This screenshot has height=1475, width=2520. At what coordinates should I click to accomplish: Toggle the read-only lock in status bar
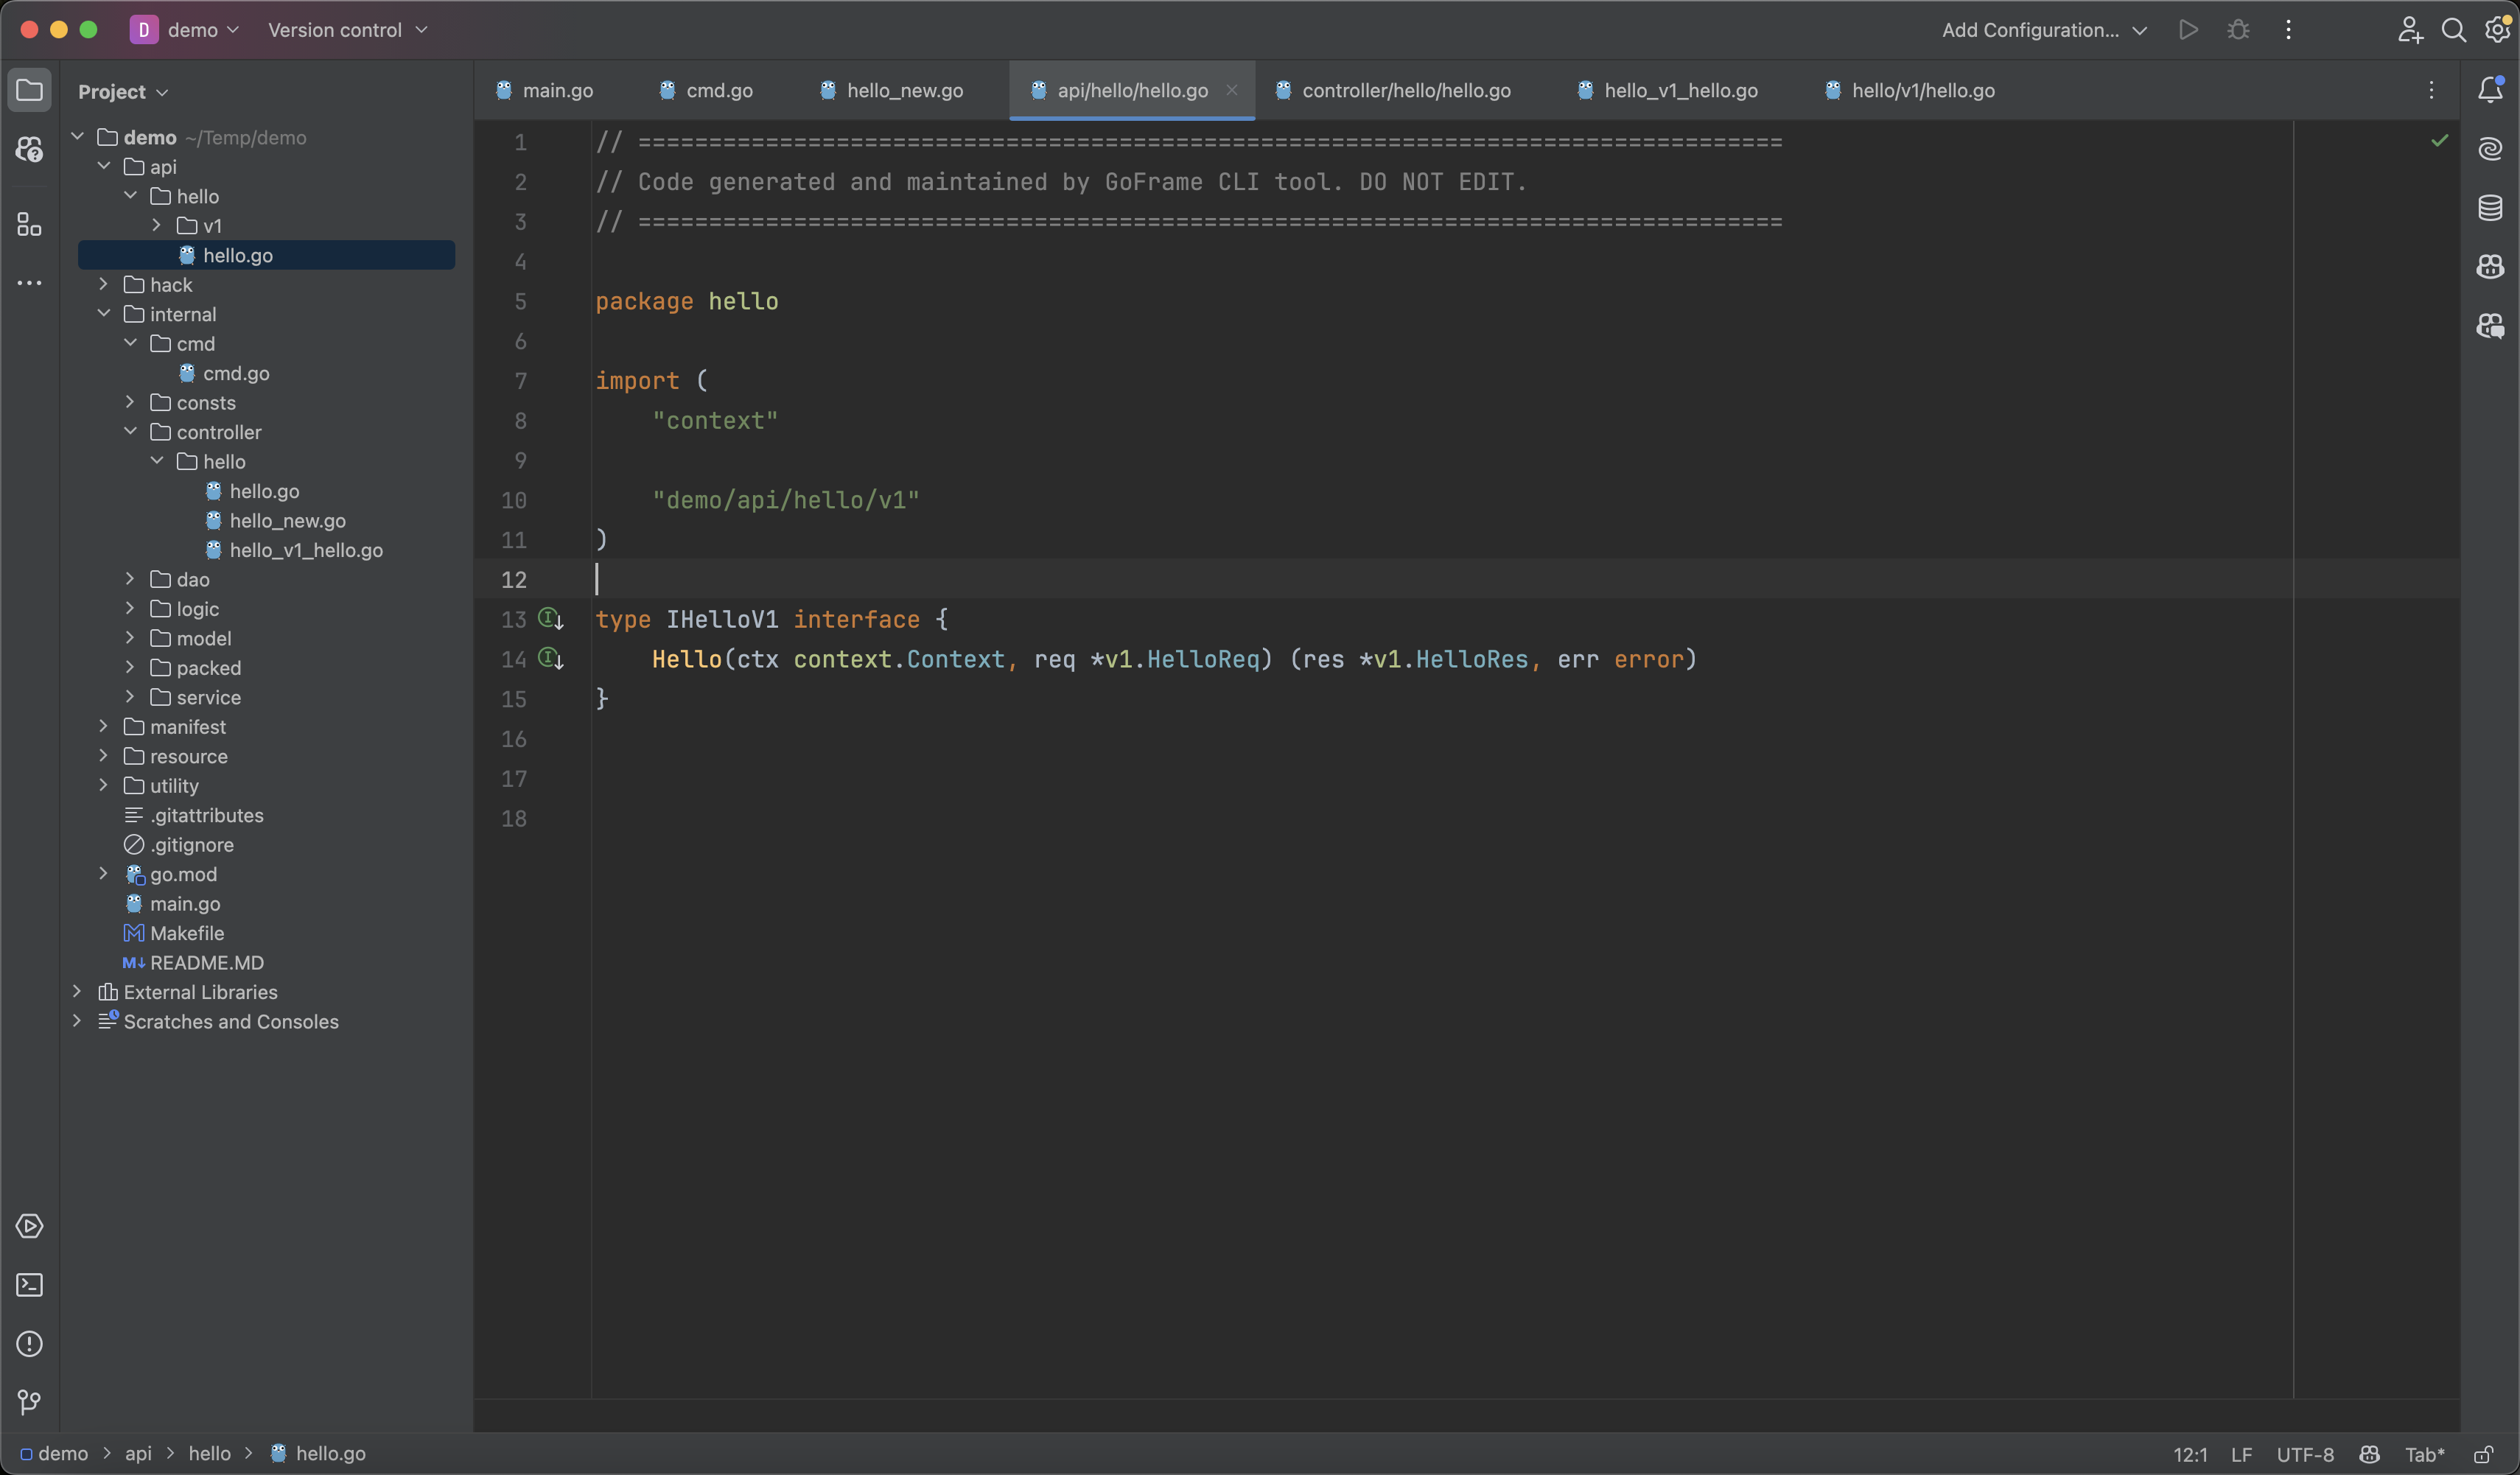click(x=2483, y=1454)
